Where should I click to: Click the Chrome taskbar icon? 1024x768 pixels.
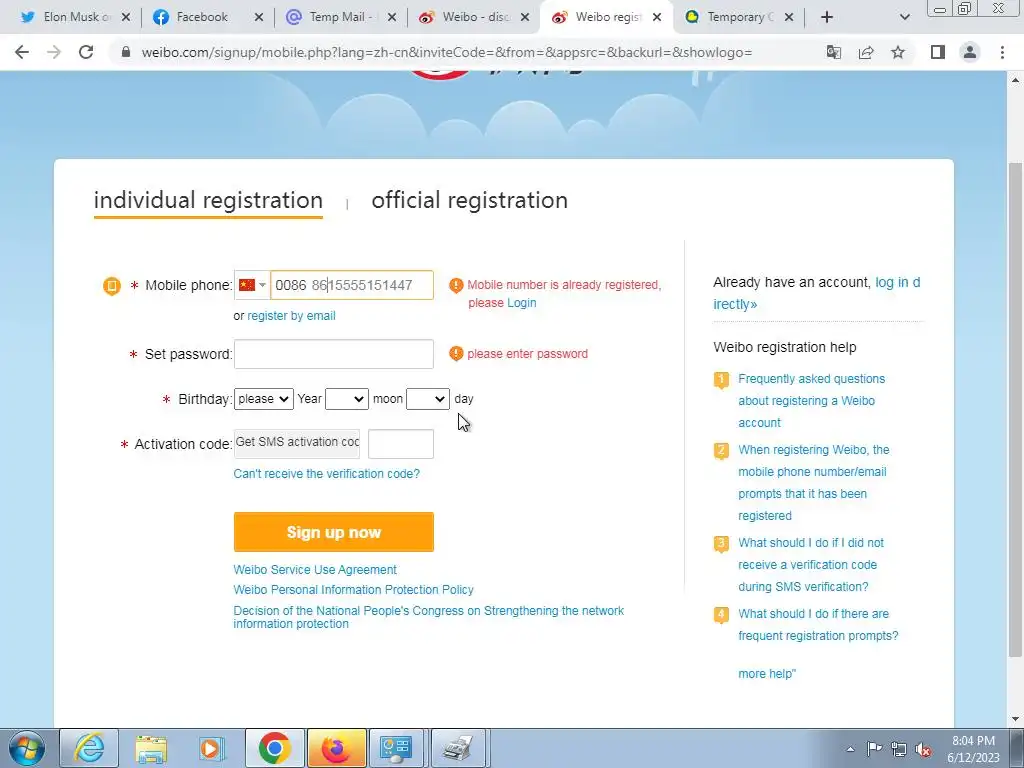point(274,748)
